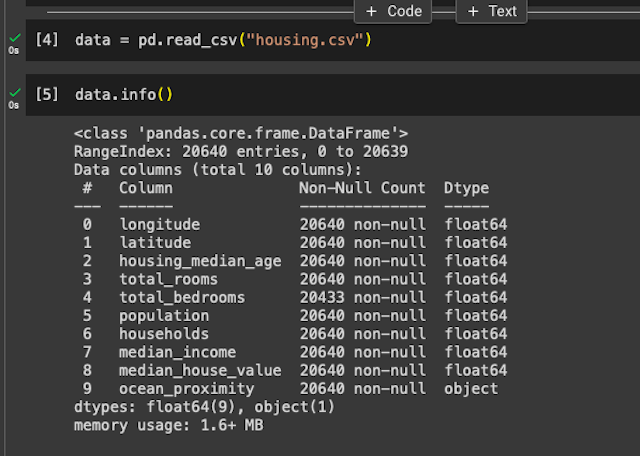Click the 'housing_median_age' column name
Screen dimensions: 640x456
pyautogui.click(x=200, y=261)
